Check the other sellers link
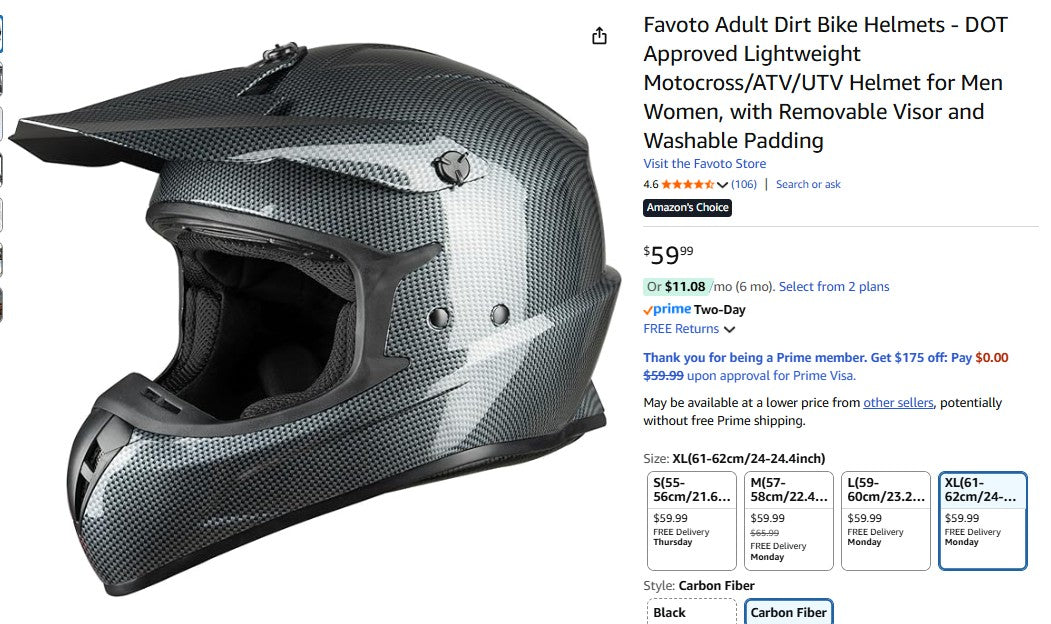Screen dimensions: 1051x624 click(899, 402)
